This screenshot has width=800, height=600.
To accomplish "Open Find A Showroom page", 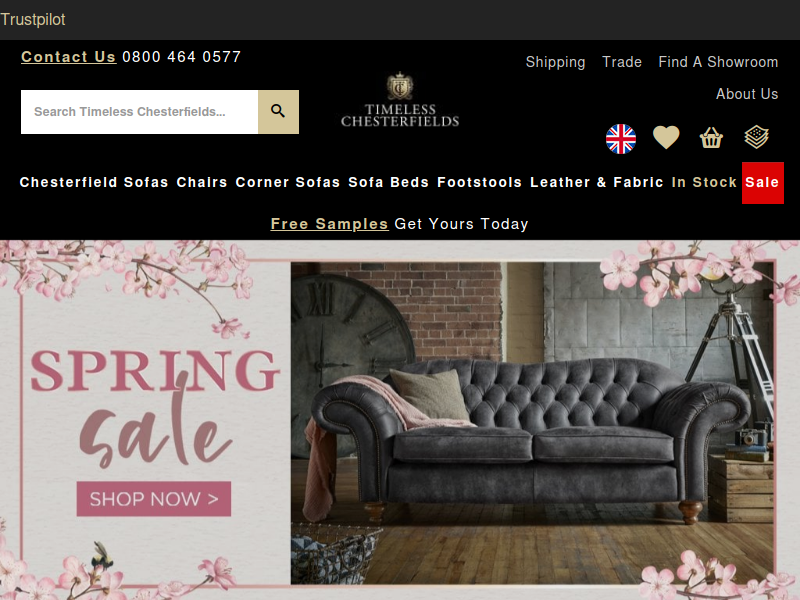I will pos(718,62).
